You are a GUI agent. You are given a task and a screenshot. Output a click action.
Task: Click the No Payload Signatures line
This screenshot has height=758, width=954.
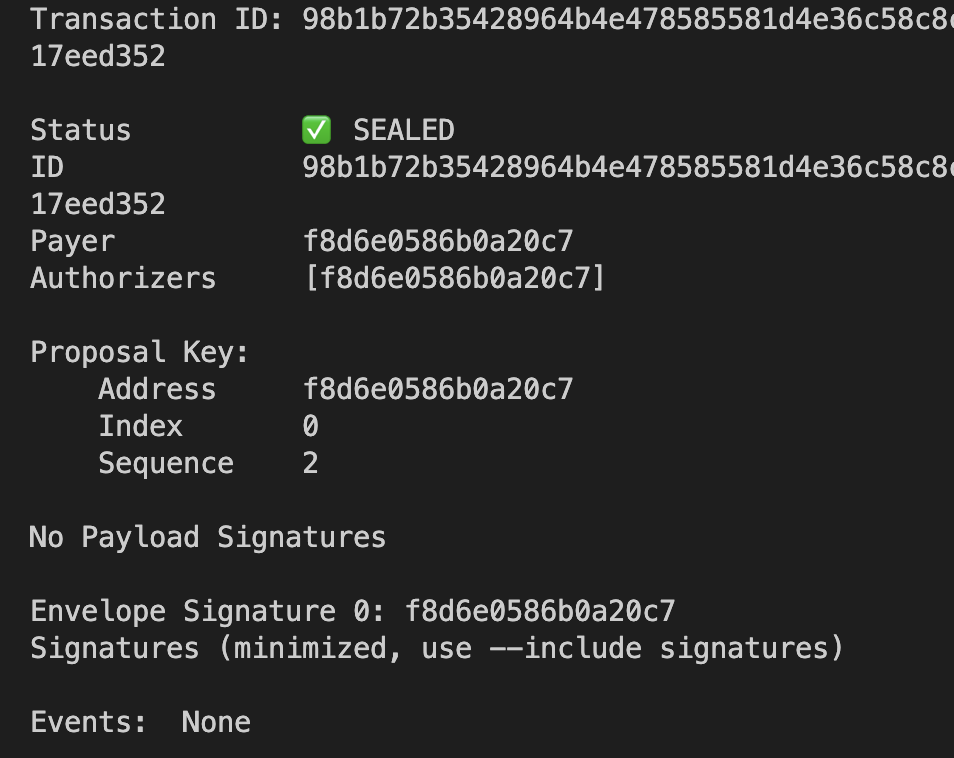pyautogui.click(x=207, y=537)
